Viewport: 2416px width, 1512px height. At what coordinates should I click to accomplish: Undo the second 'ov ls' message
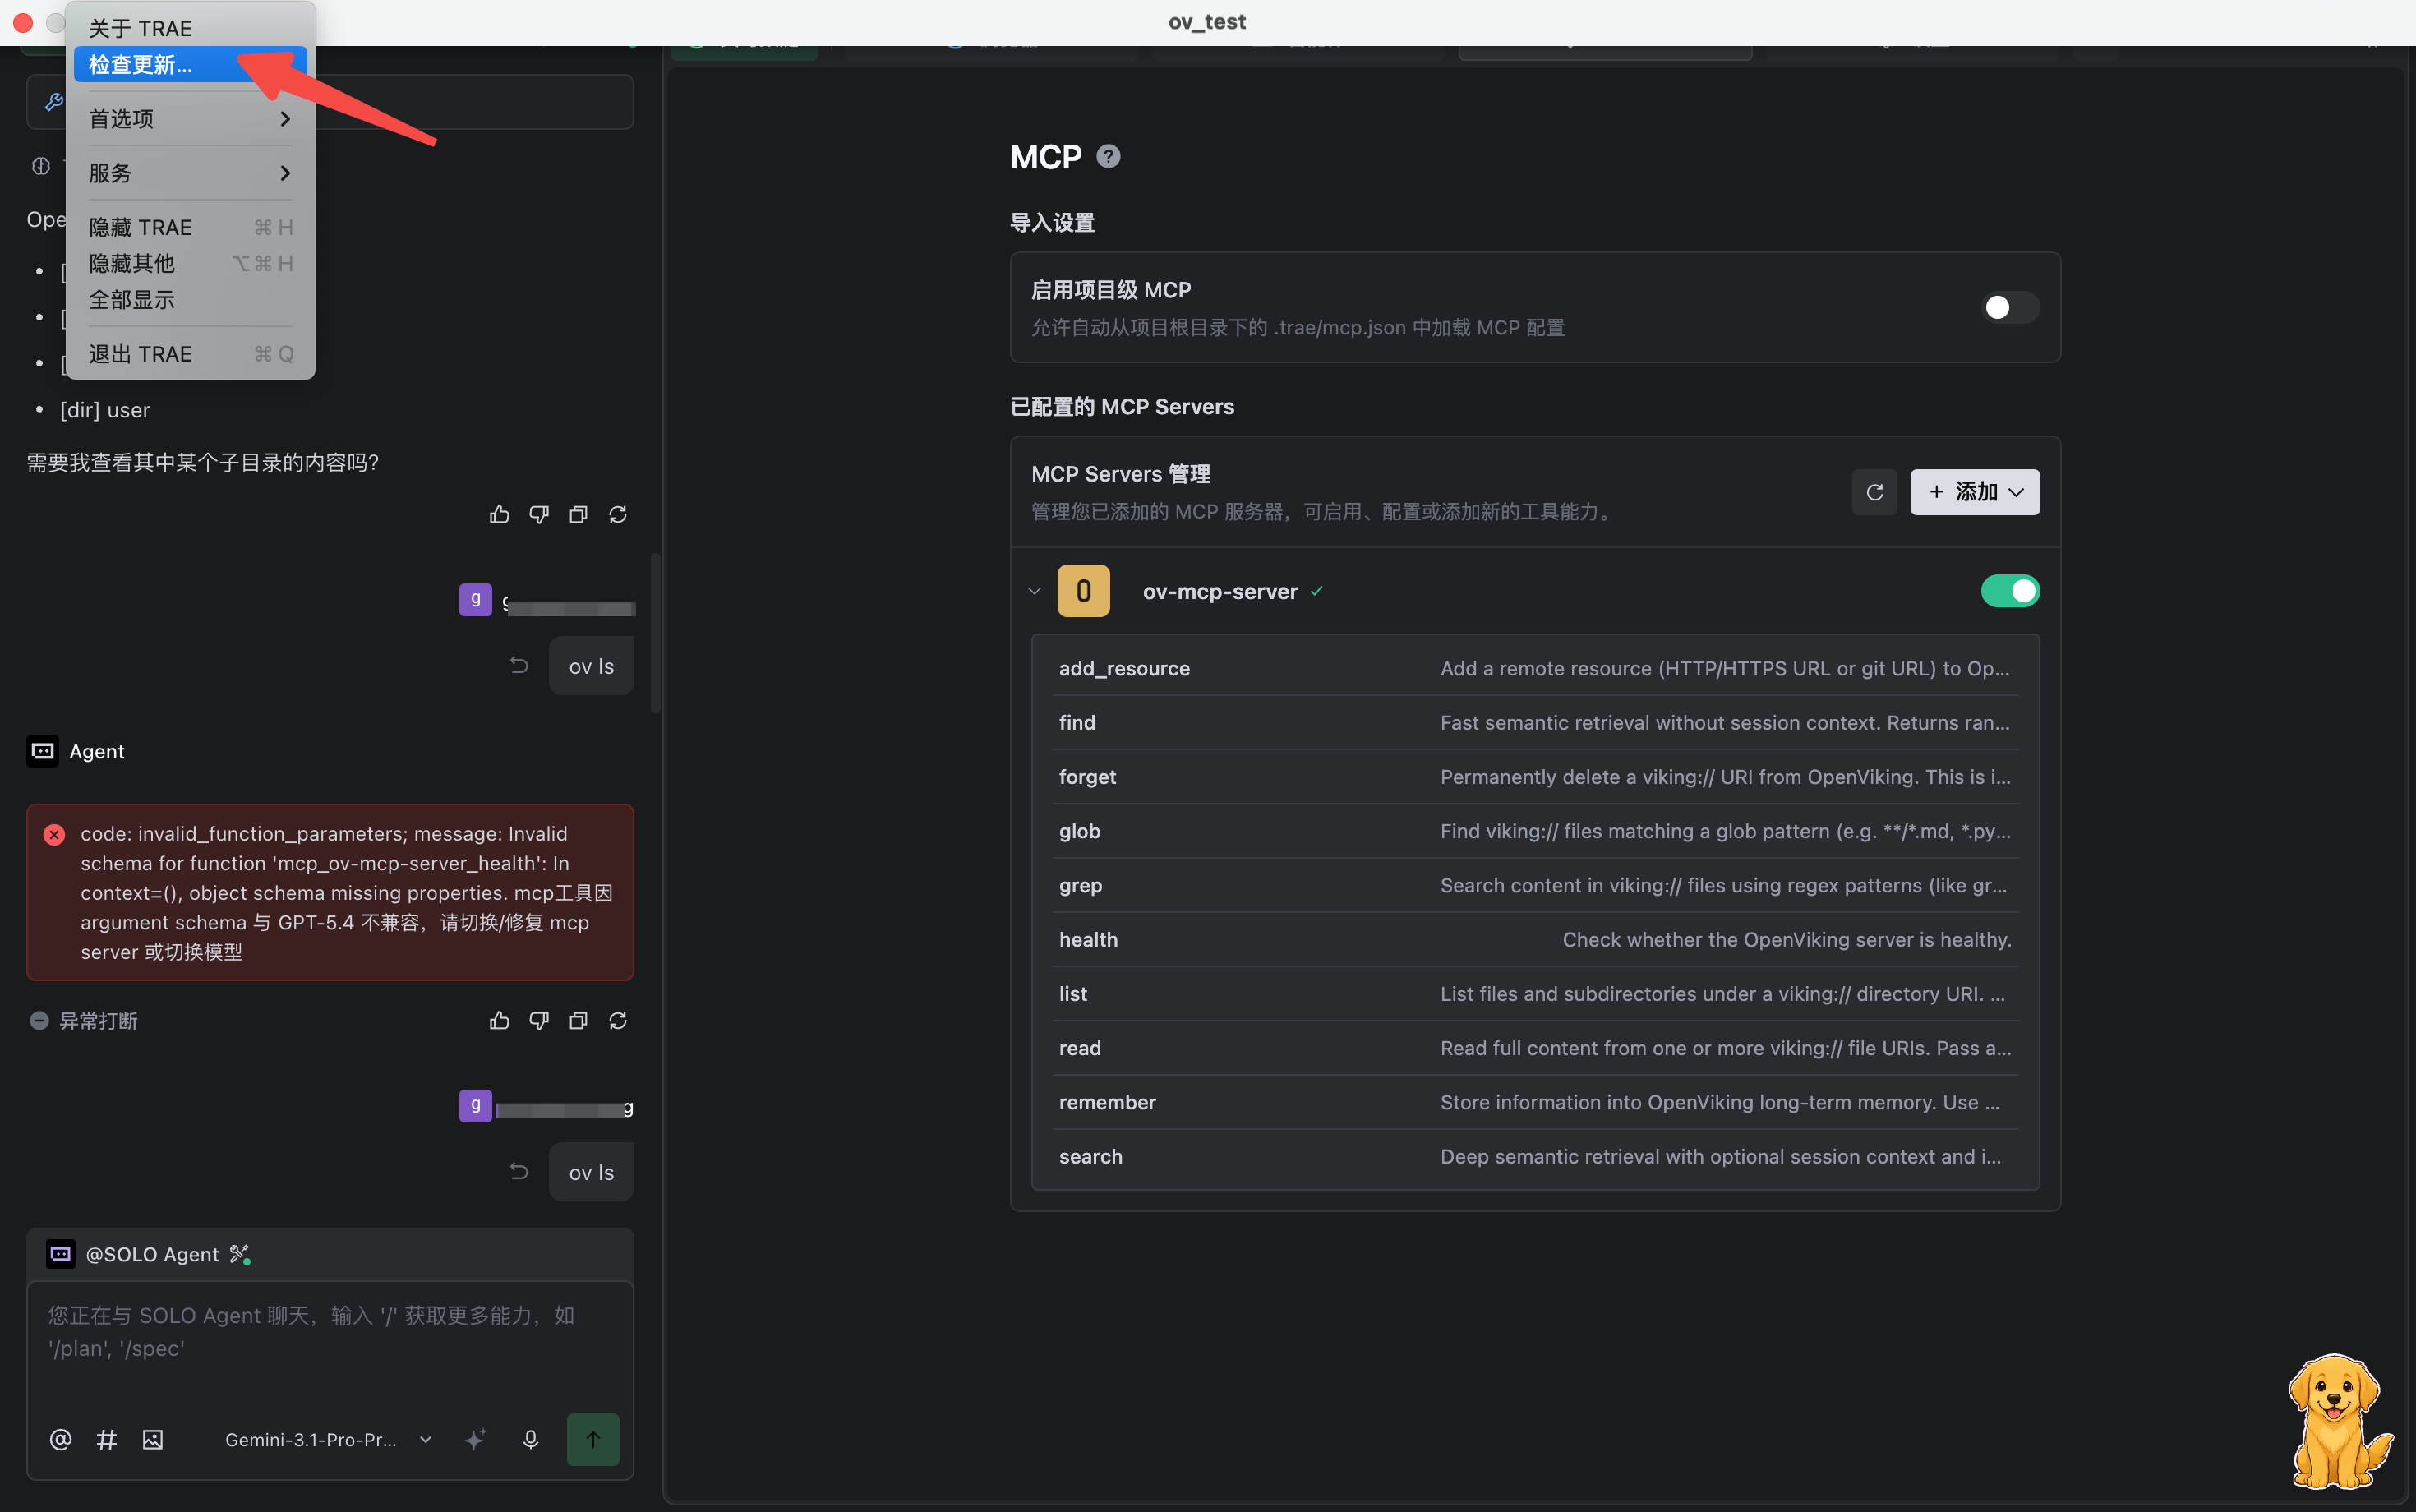pos(519,1171)
